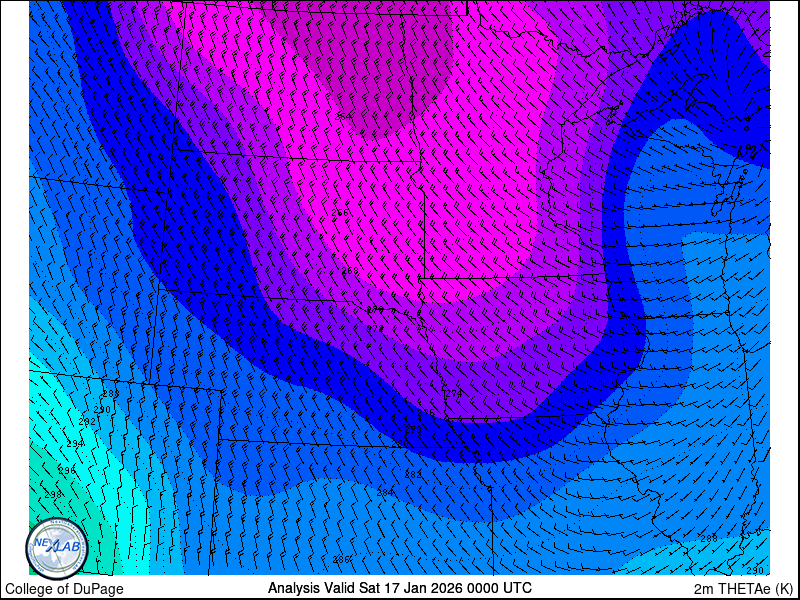
Task: Click the 278 contour label
Action: [x=414, y=430]
